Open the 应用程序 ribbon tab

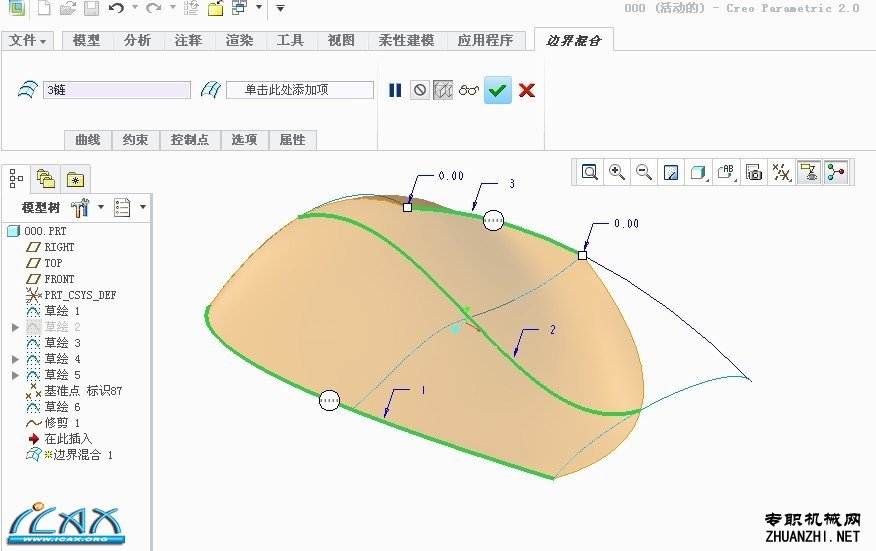[485, 41]
